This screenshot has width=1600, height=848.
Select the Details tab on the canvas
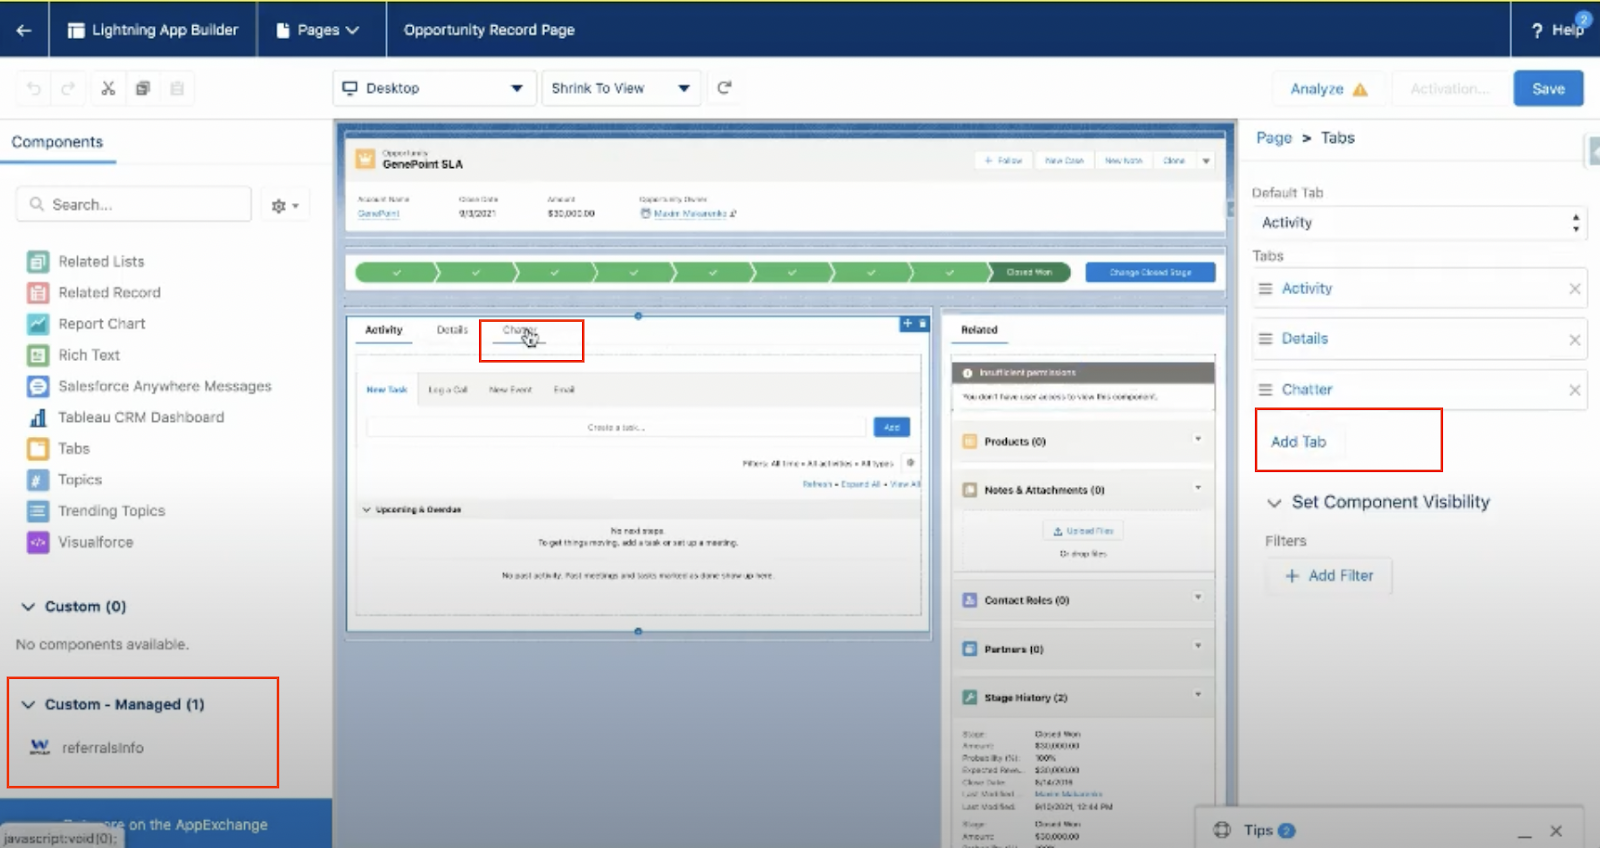(x=452, y=330)
